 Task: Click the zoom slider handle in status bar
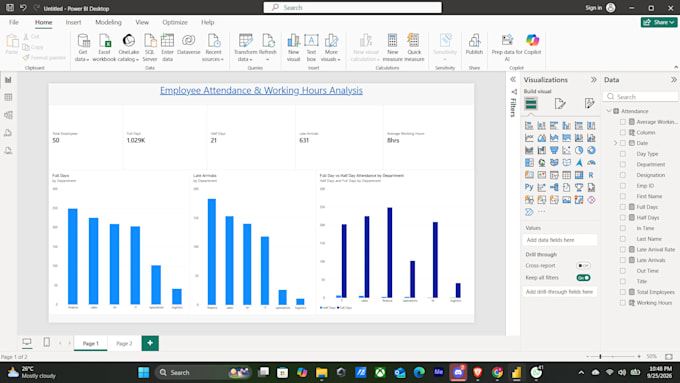[x=600, y=357]
